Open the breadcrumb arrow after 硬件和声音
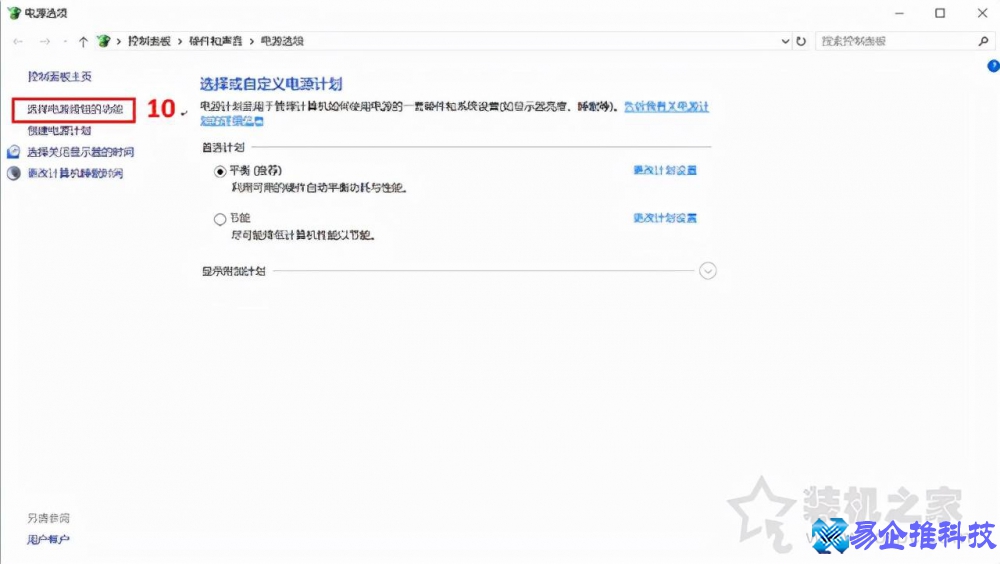 pos(252,41)
